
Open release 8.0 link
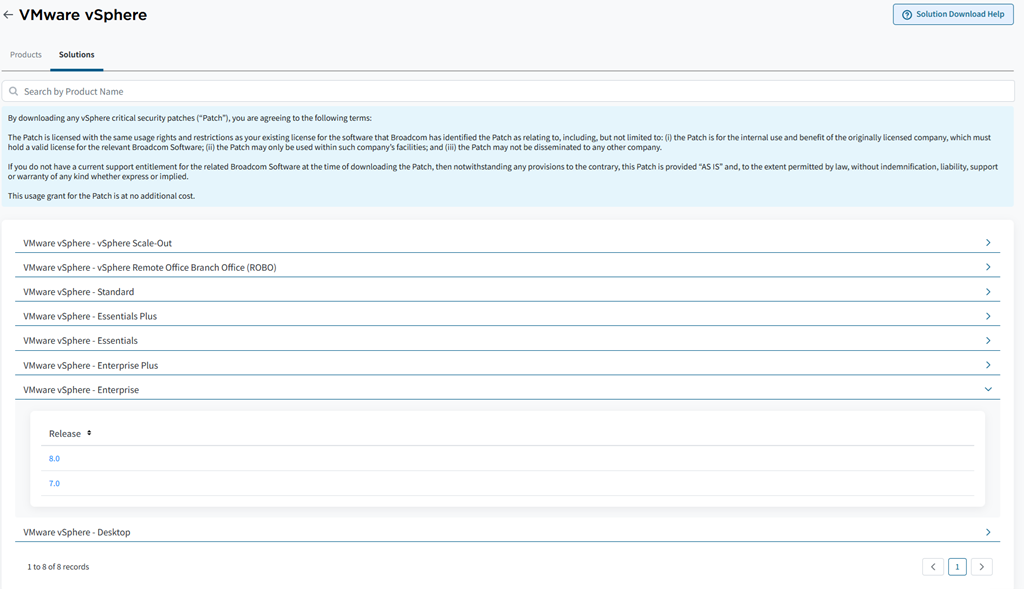coord(54,458)
